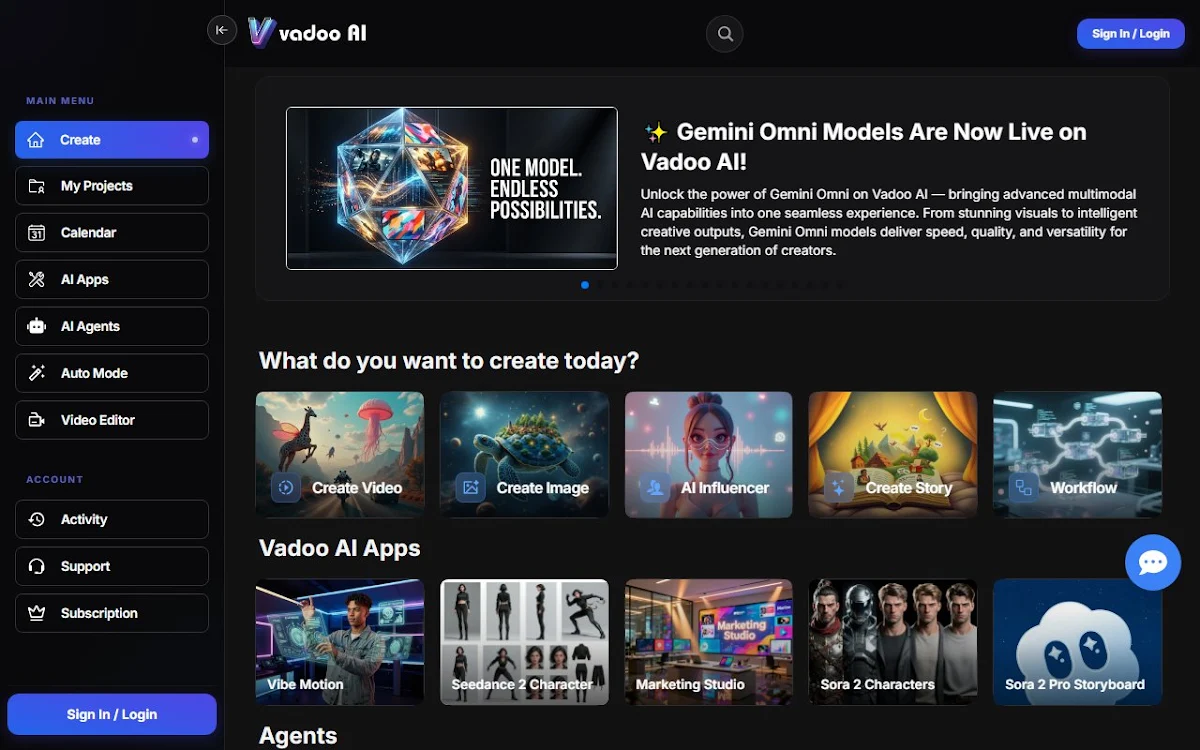This screenshot has height=750, width=1200.
Task: Open the chat bubble support widget
Action: coord(1153,562)
